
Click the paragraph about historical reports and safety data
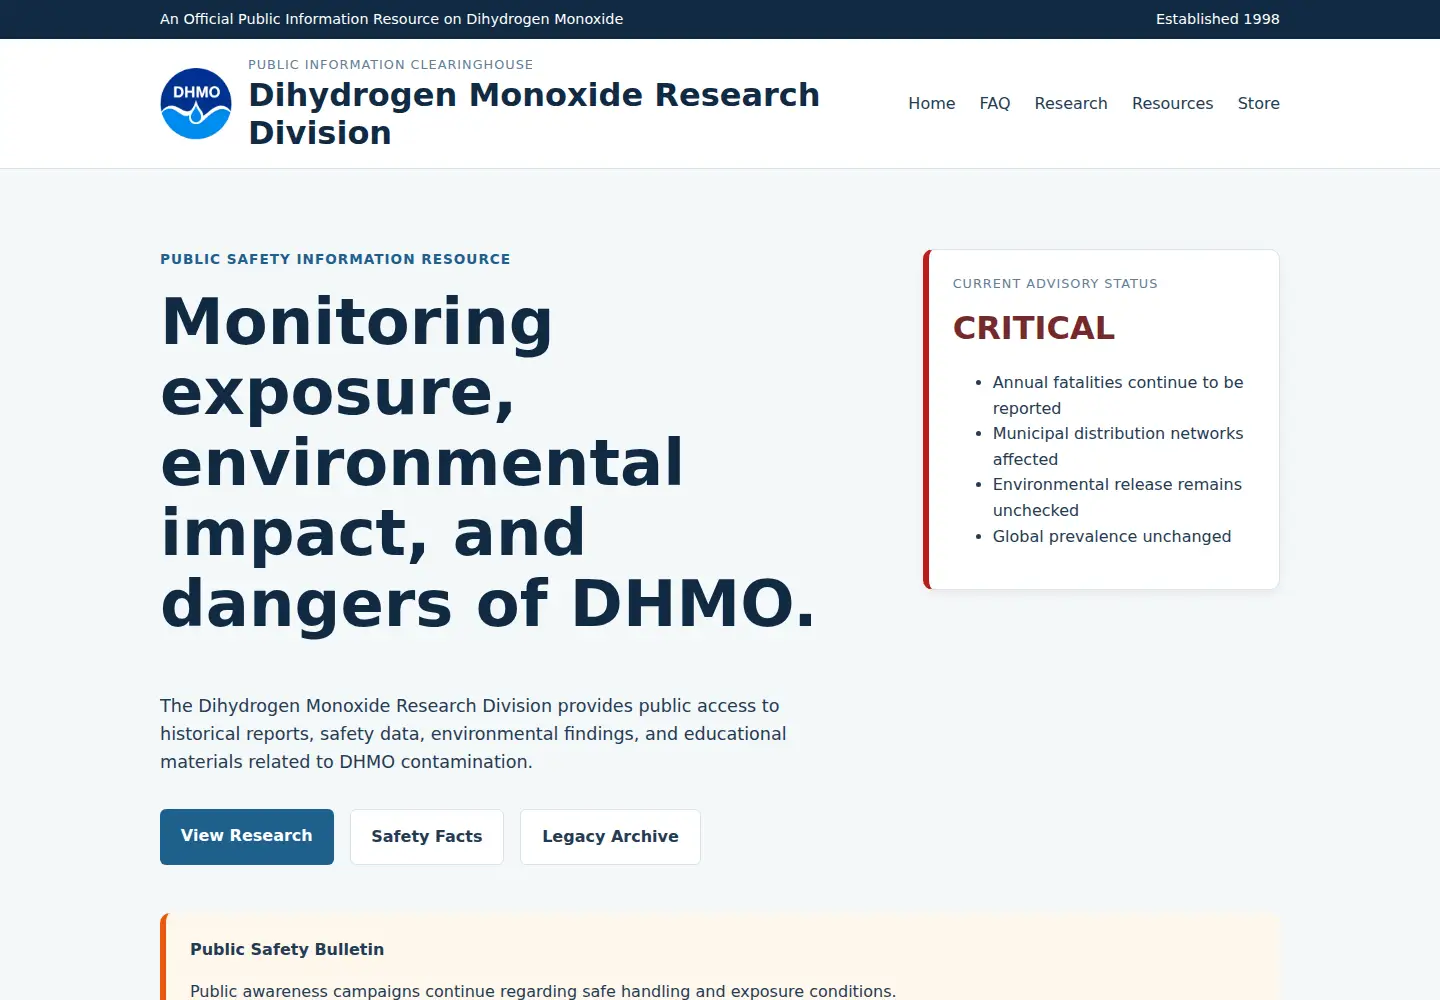[x=473, y=734]
